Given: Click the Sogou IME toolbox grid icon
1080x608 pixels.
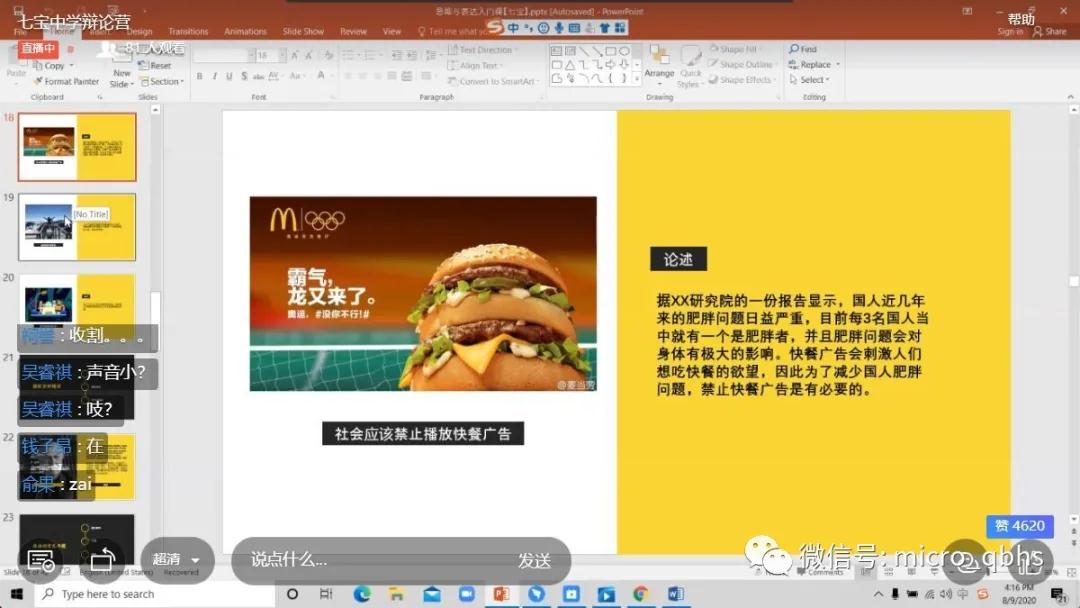Looking at the screenshot, I should click(x=621, y=28).
